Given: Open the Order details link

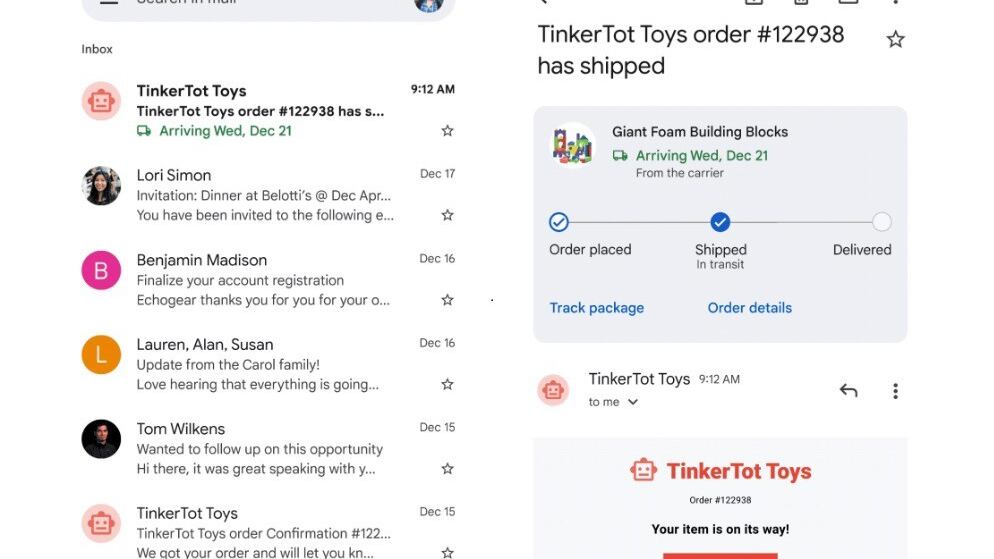Looking at the screenshot, I should pyautogui.click(x=749, y=308).
